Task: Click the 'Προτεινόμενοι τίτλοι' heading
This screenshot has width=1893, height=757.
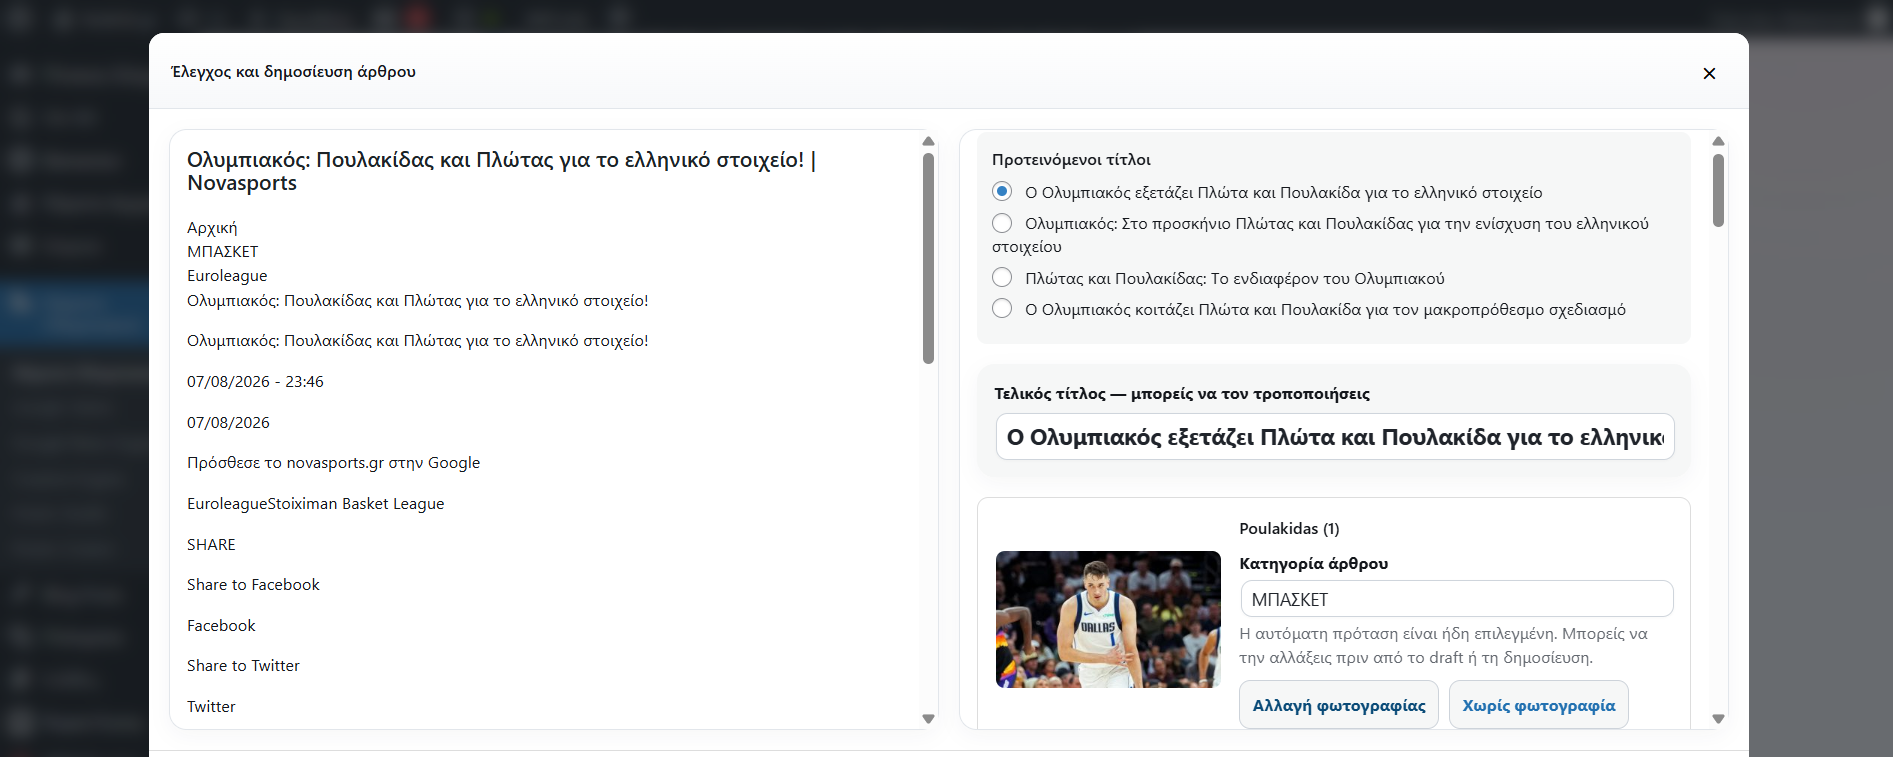Action: click(x=1071, y=160)
